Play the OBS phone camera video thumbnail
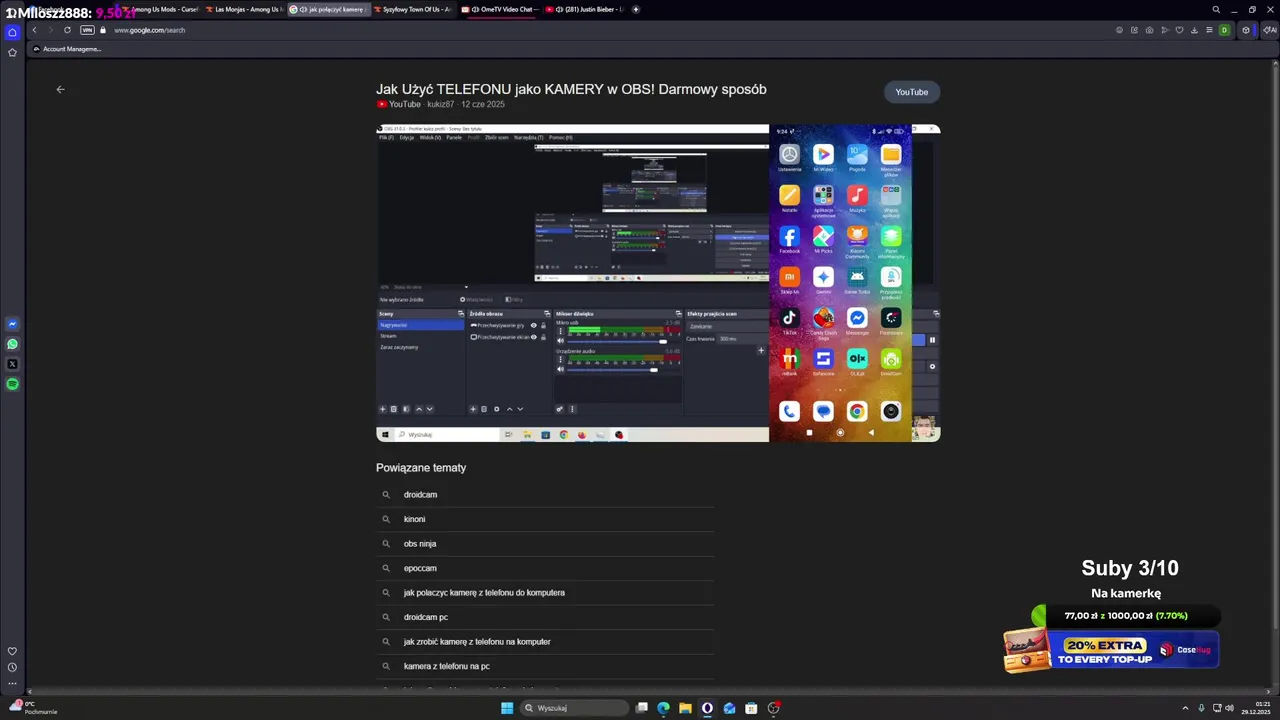This screenshot has width=1280, height=720. click(x=658, y=283)
